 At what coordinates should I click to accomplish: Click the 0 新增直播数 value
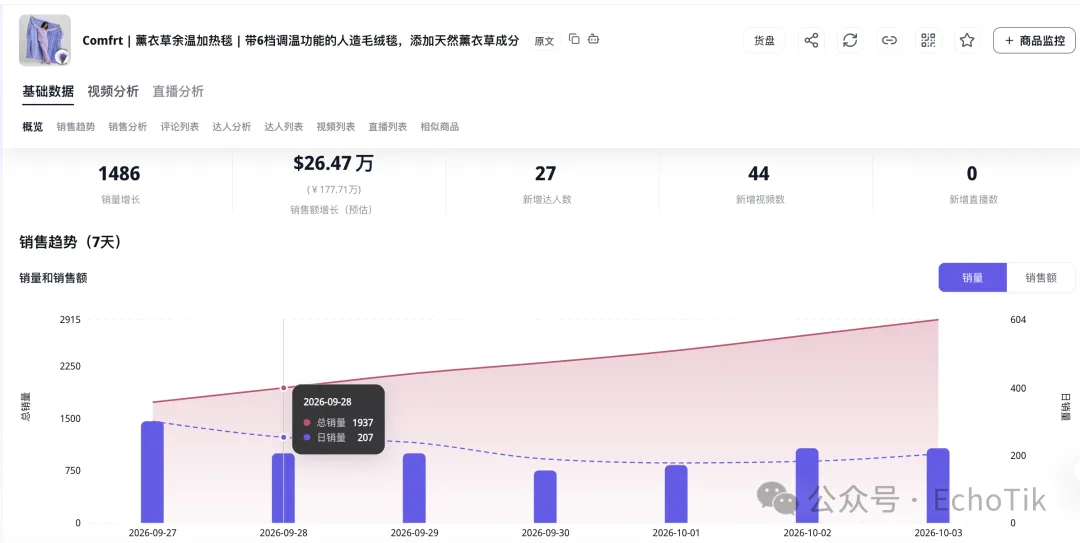tap(973, 174)
